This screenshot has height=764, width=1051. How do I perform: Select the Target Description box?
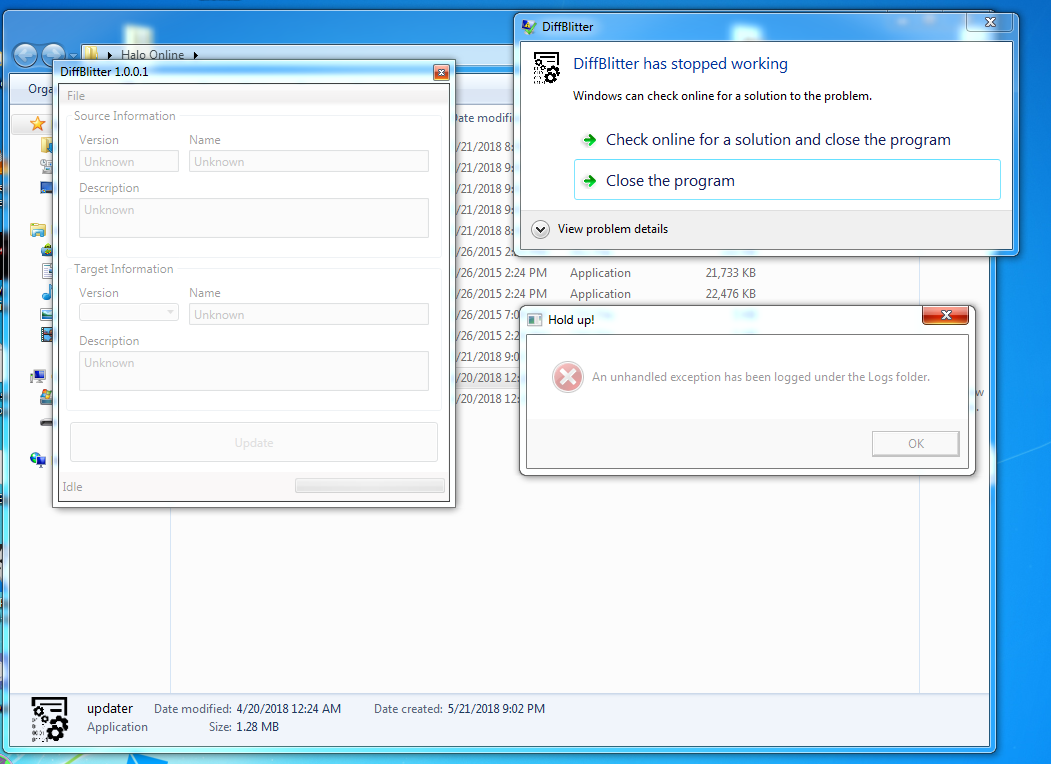point(253,371)
